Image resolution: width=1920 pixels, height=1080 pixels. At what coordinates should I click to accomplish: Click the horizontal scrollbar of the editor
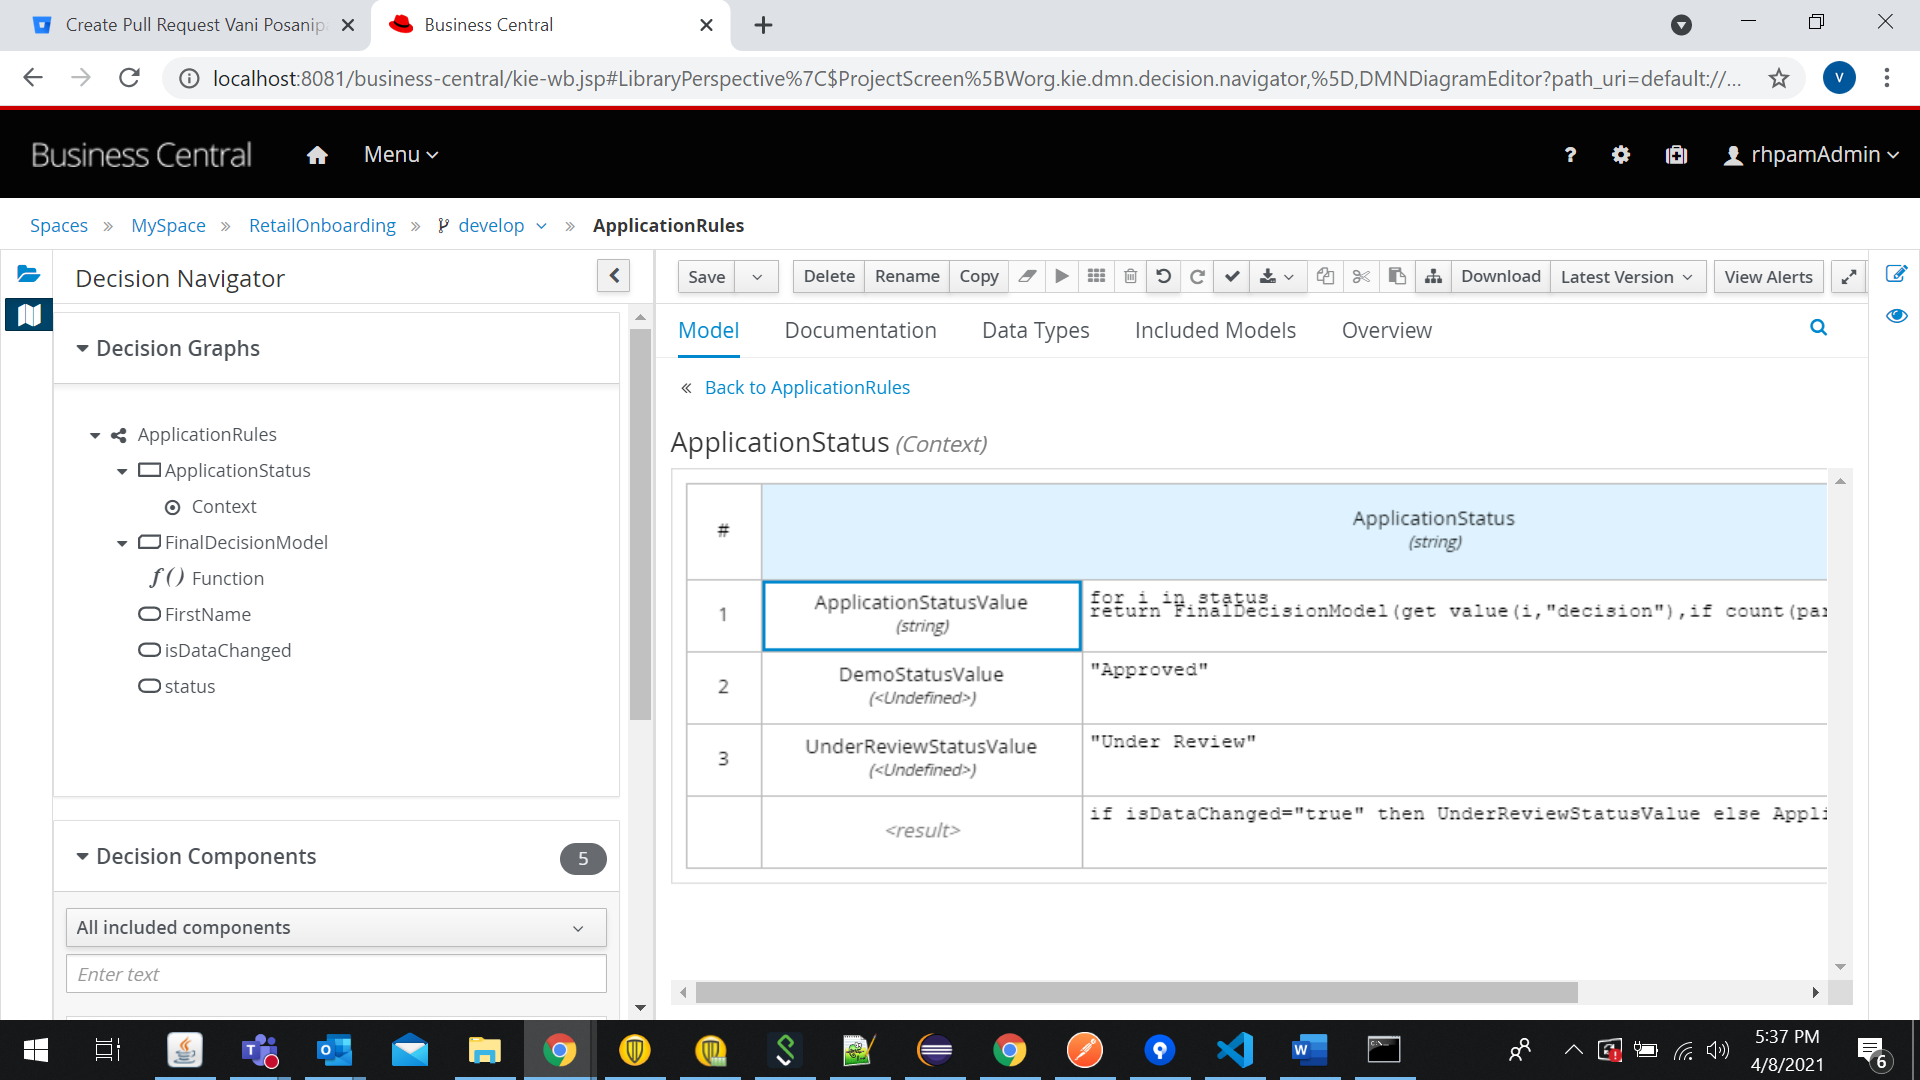1136,992
